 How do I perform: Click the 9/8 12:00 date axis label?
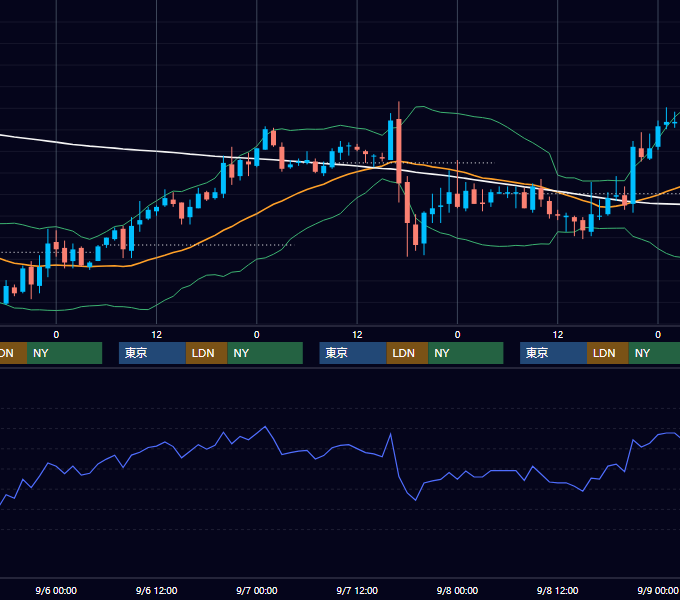[x=557, y=590]
